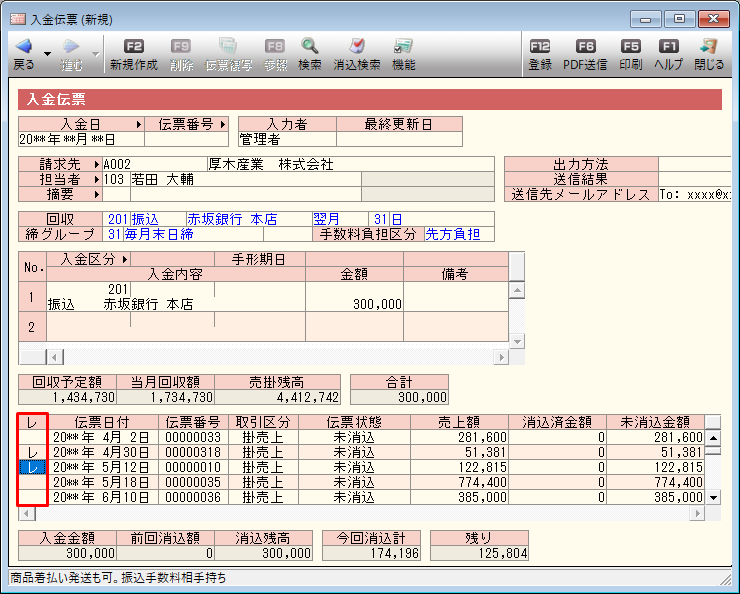Click payment grid scroll right arrow
This screenshot has width=740, height=594.
tap(501, 357)
